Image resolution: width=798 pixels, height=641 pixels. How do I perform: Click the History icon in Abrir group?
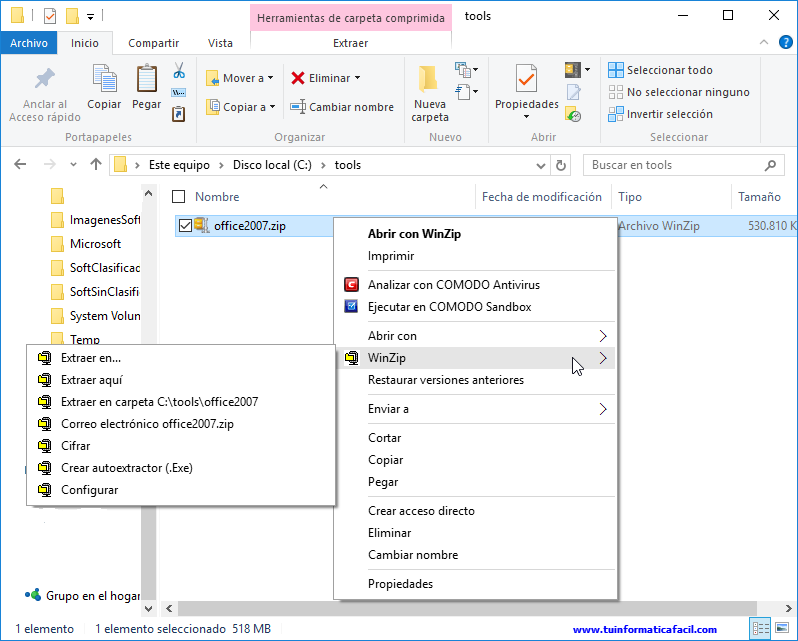(x=573, y=114)
